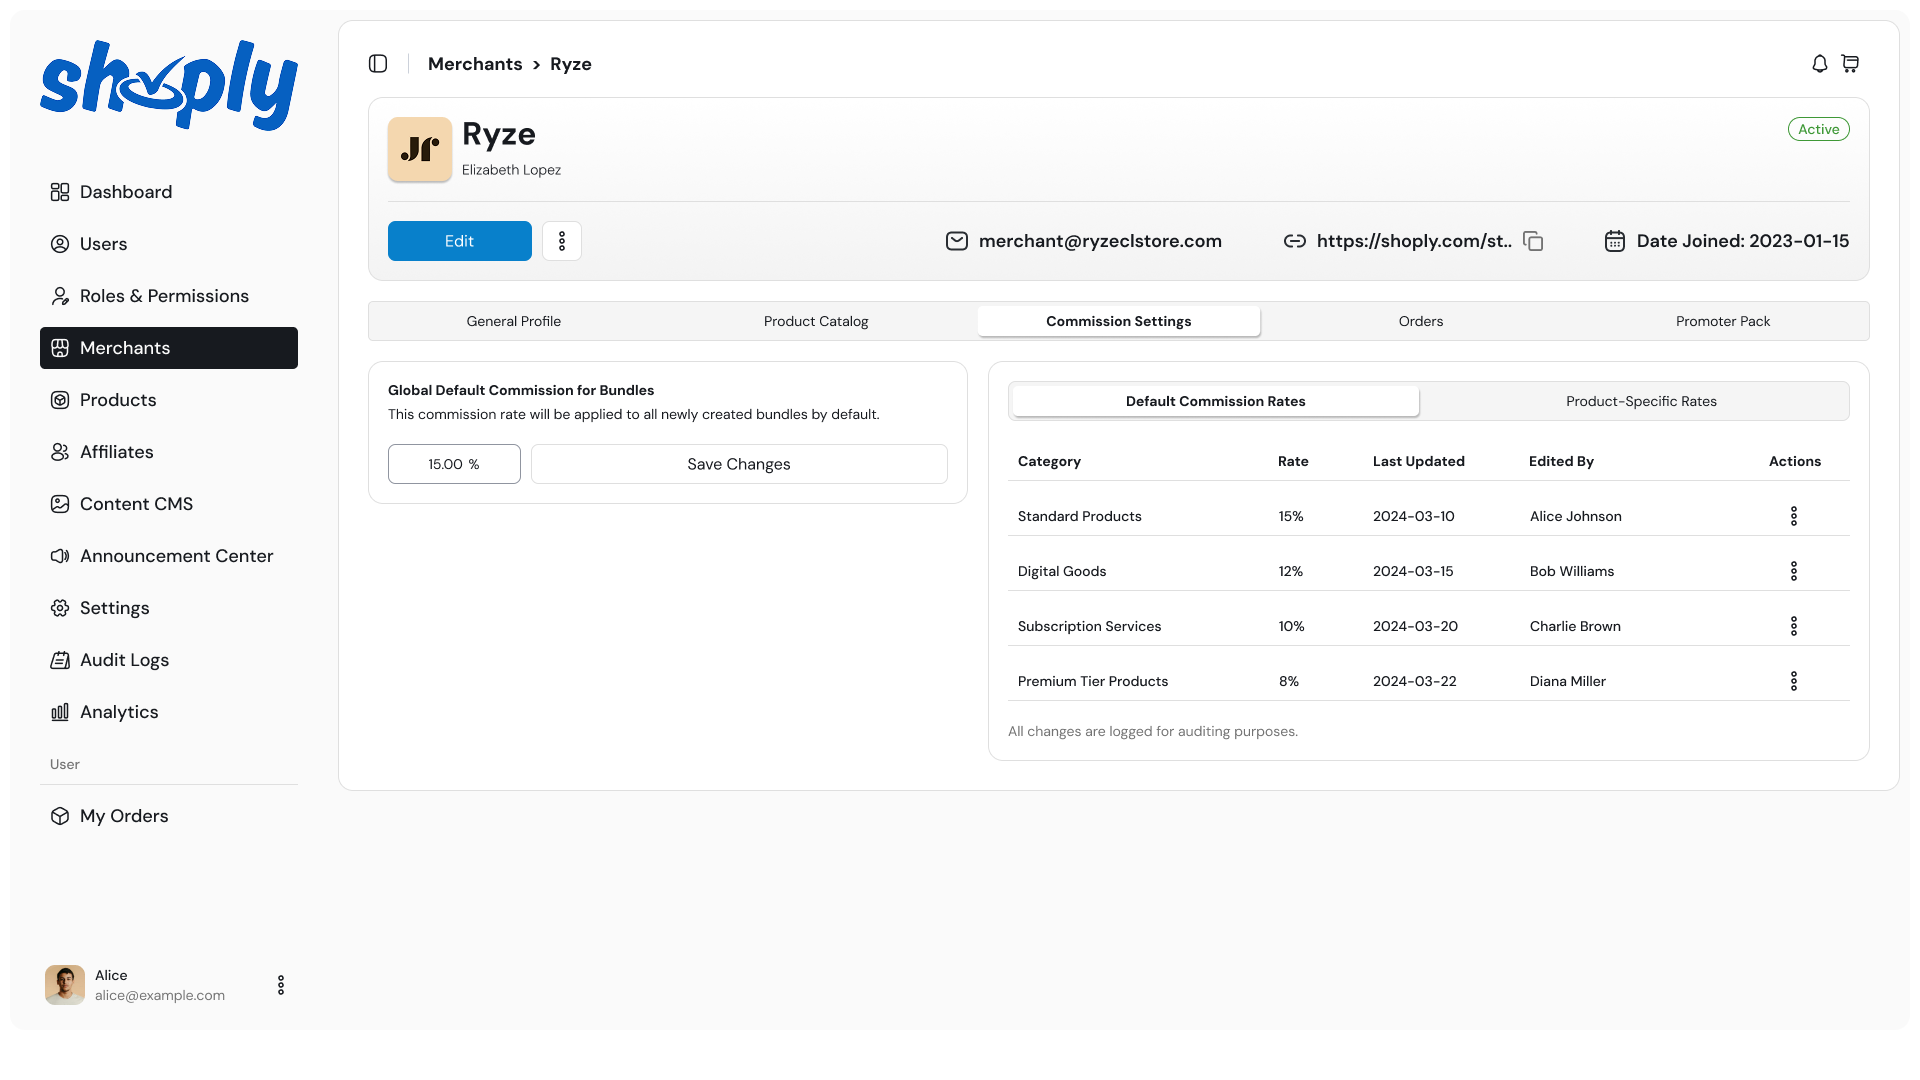Select the Commission Settings tab
The image size is (1920, 1080).
1119,321
